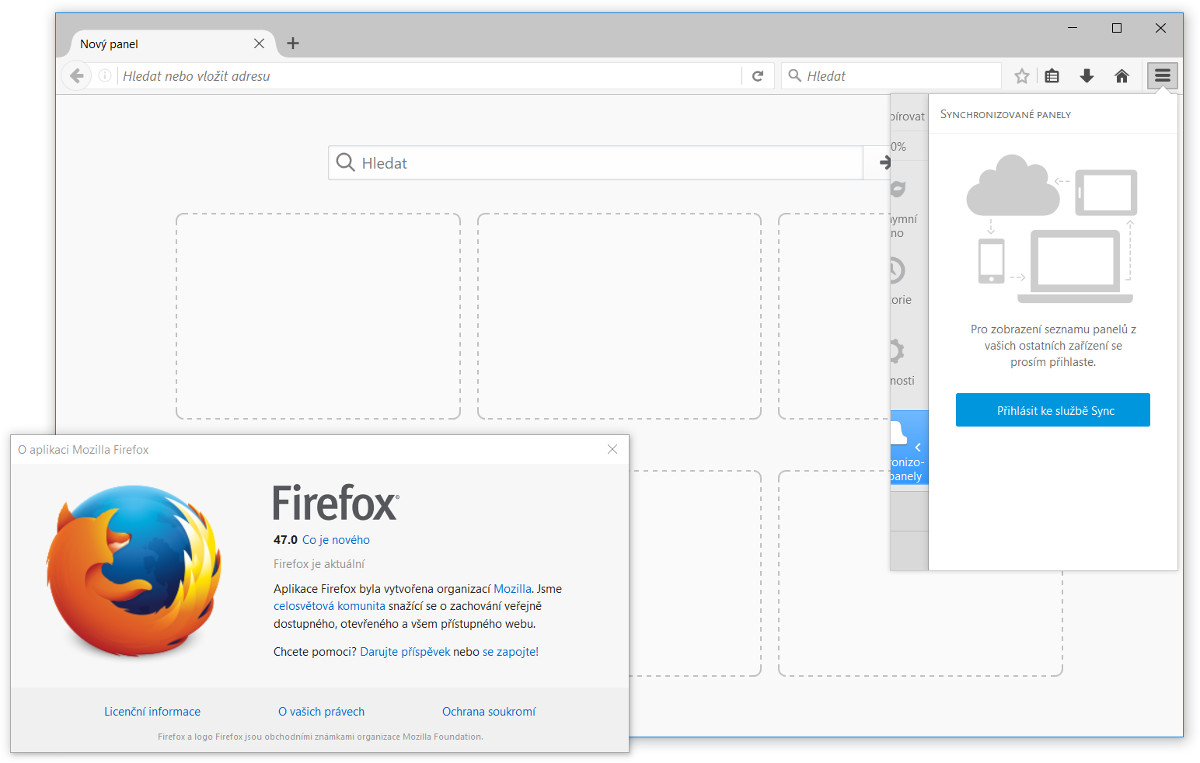Screen dimensions: 1200x763
Task: Click the Mozilla Foundation trademark notice text
Action: pyautogui.click(x=320, y=737)
